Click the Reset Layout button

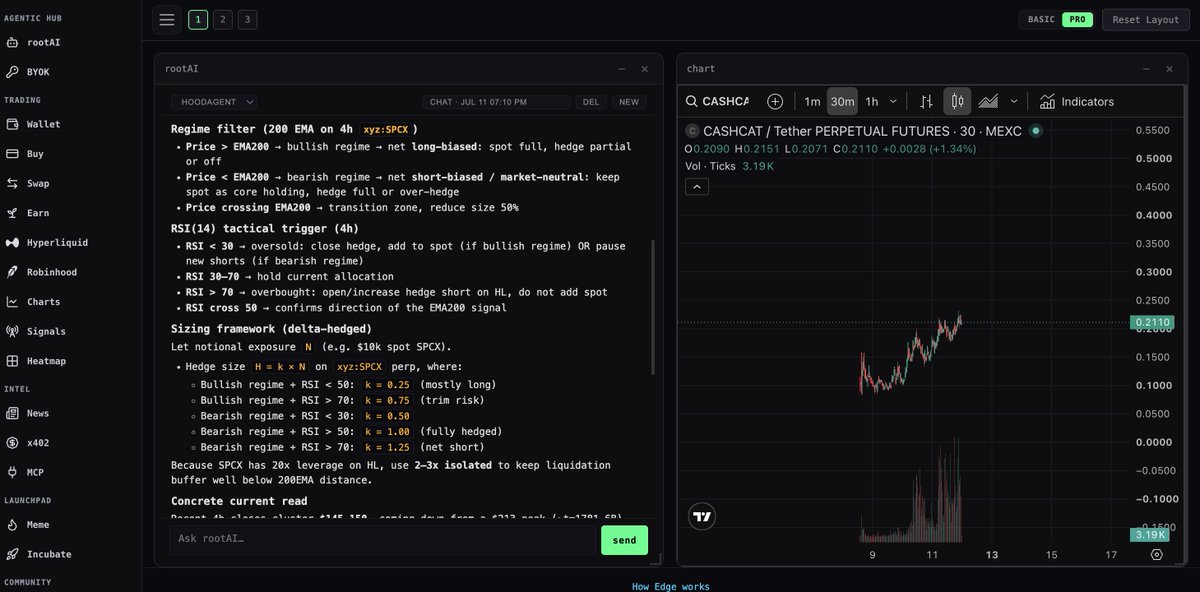[1146, 19]
